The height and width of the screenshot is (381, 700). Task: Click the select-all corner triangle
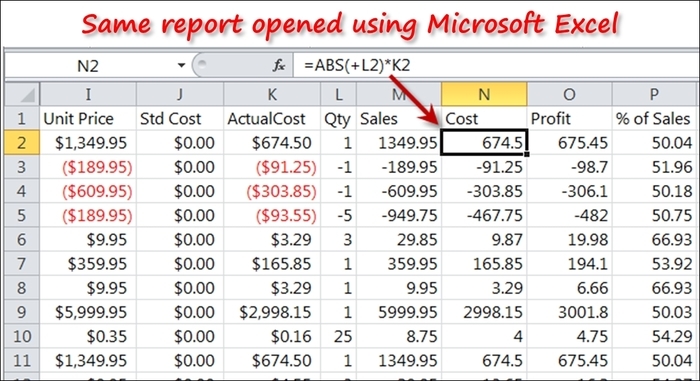(22, 94)
